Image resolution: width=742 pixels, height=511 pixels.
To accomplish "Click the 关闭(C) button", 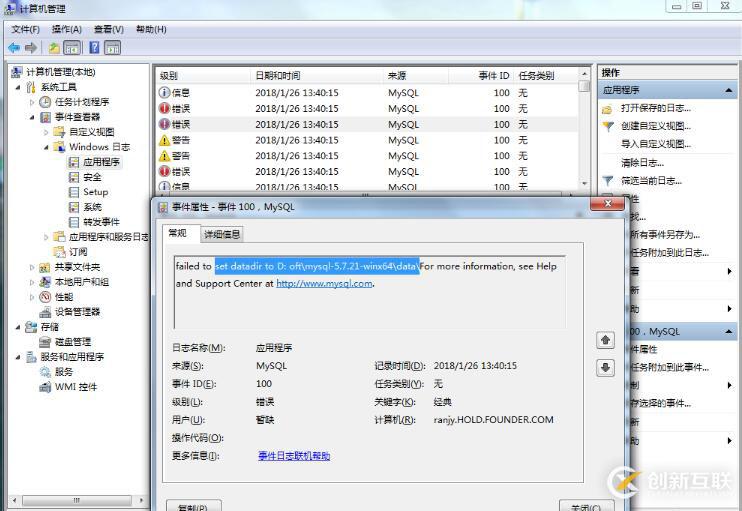I will [587, 505].
